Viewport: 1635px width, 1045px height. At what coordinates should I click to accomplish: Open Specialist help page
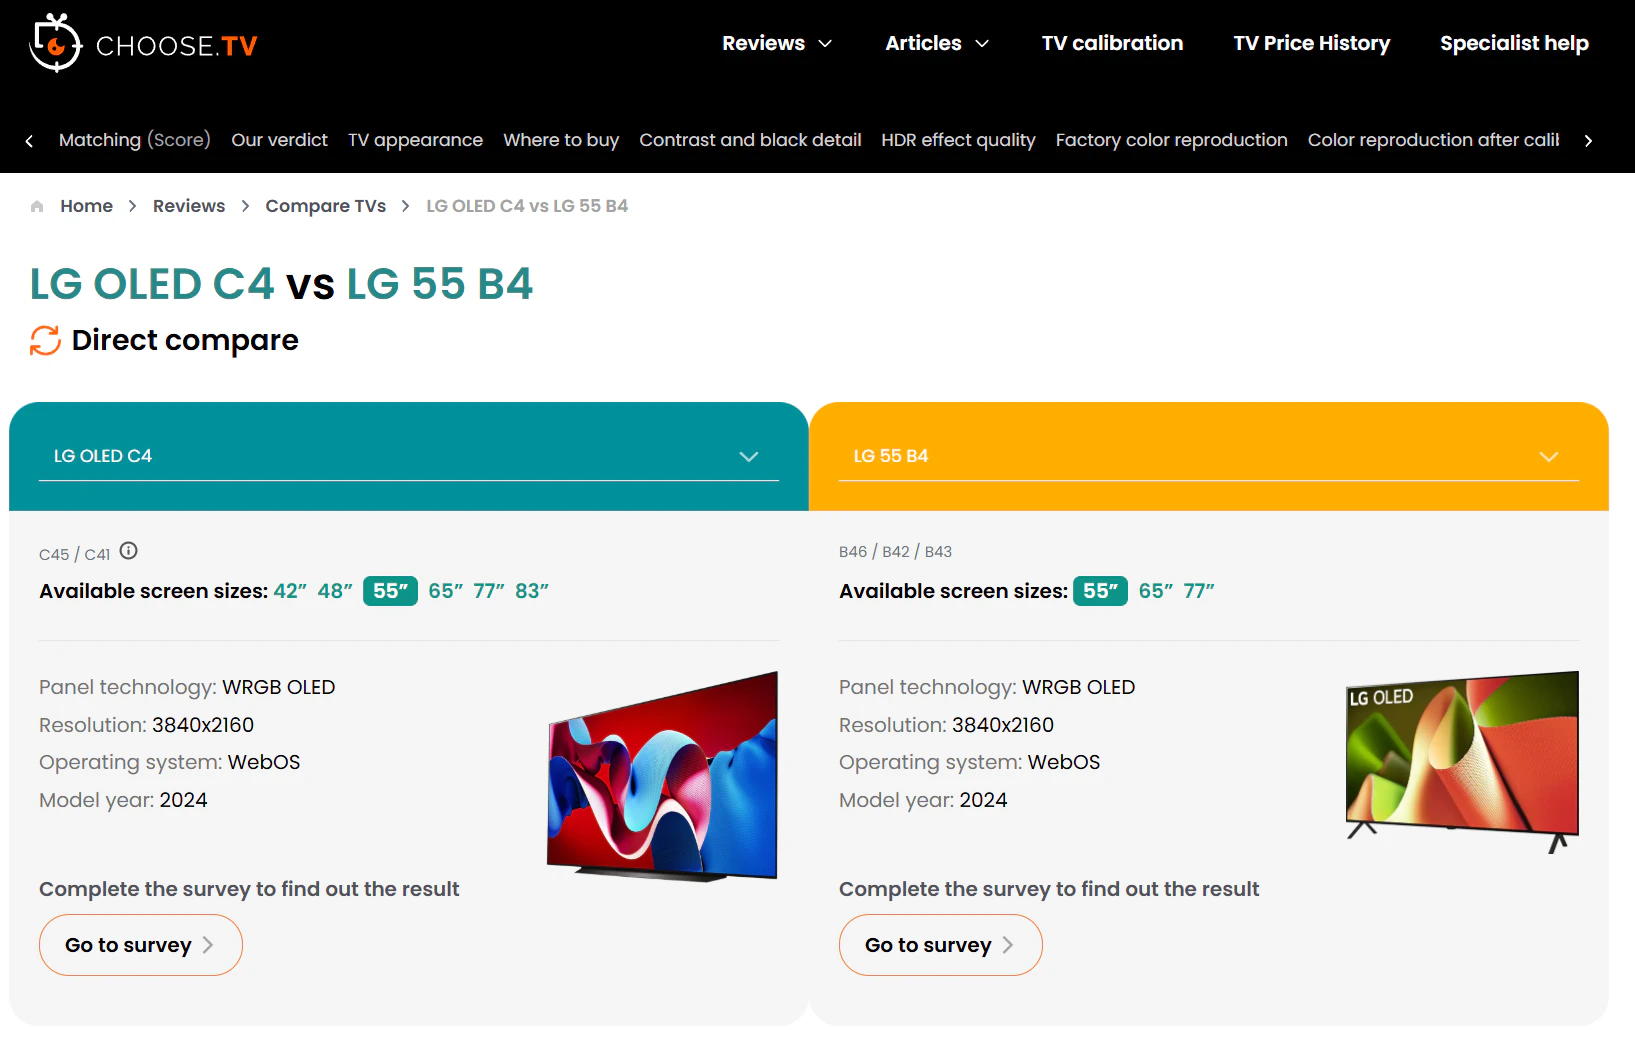1514,43
